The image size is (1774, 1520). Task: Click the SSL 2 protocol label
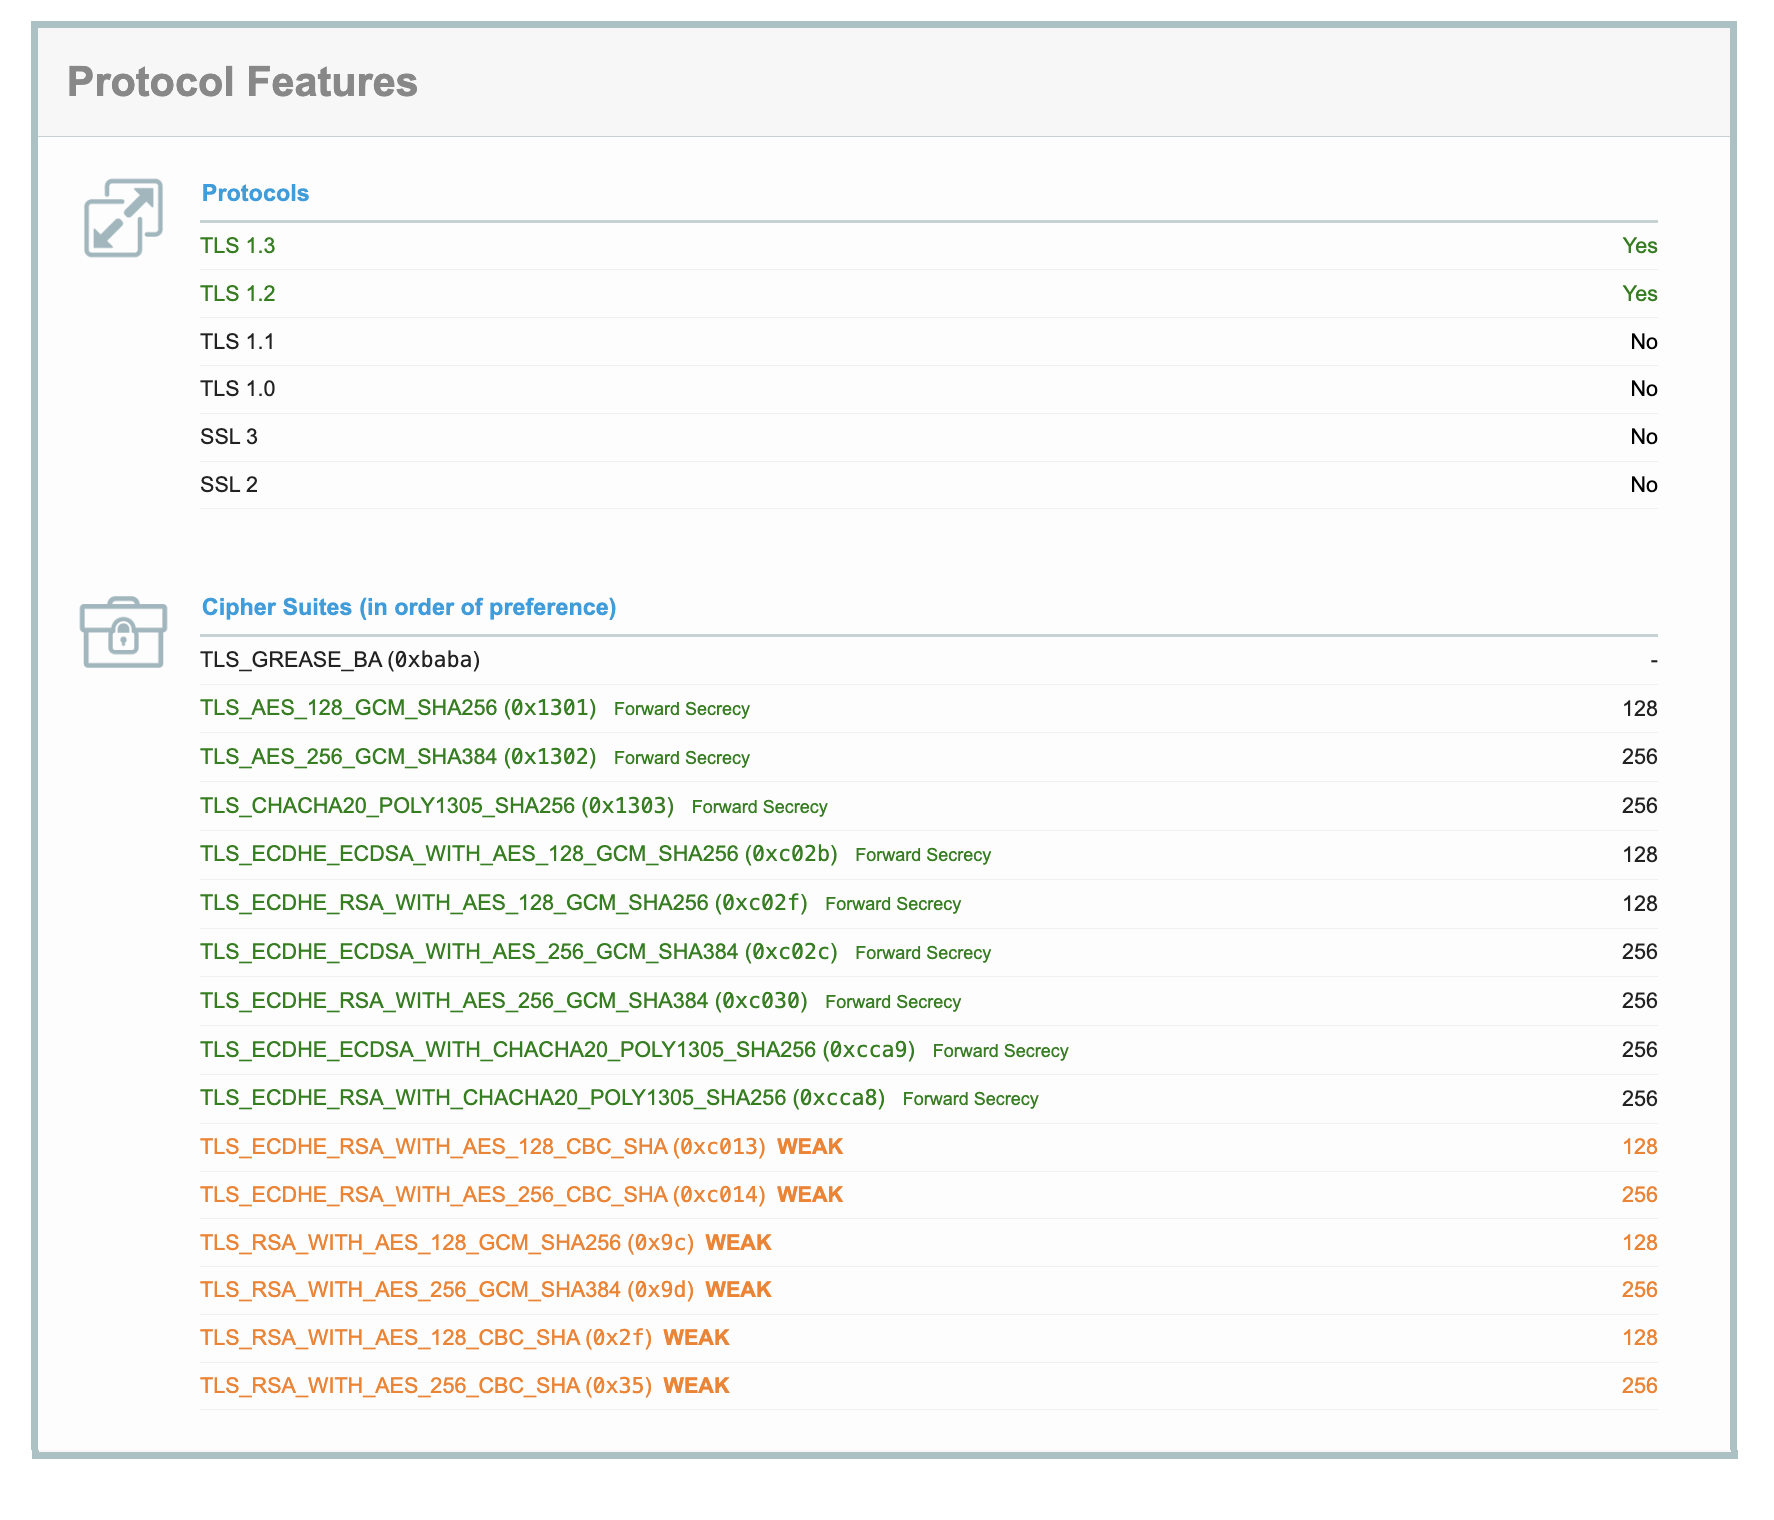click(229, 485)
